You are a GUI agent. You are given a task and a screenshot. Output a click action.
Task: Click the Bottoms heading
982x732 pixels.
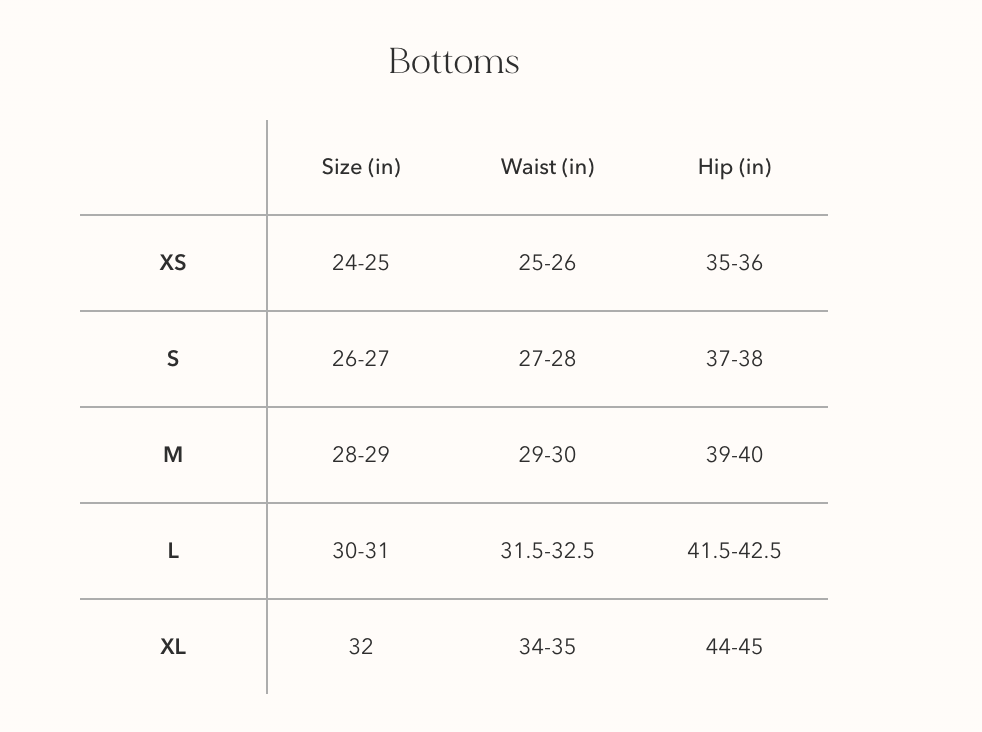click(454, 62)
